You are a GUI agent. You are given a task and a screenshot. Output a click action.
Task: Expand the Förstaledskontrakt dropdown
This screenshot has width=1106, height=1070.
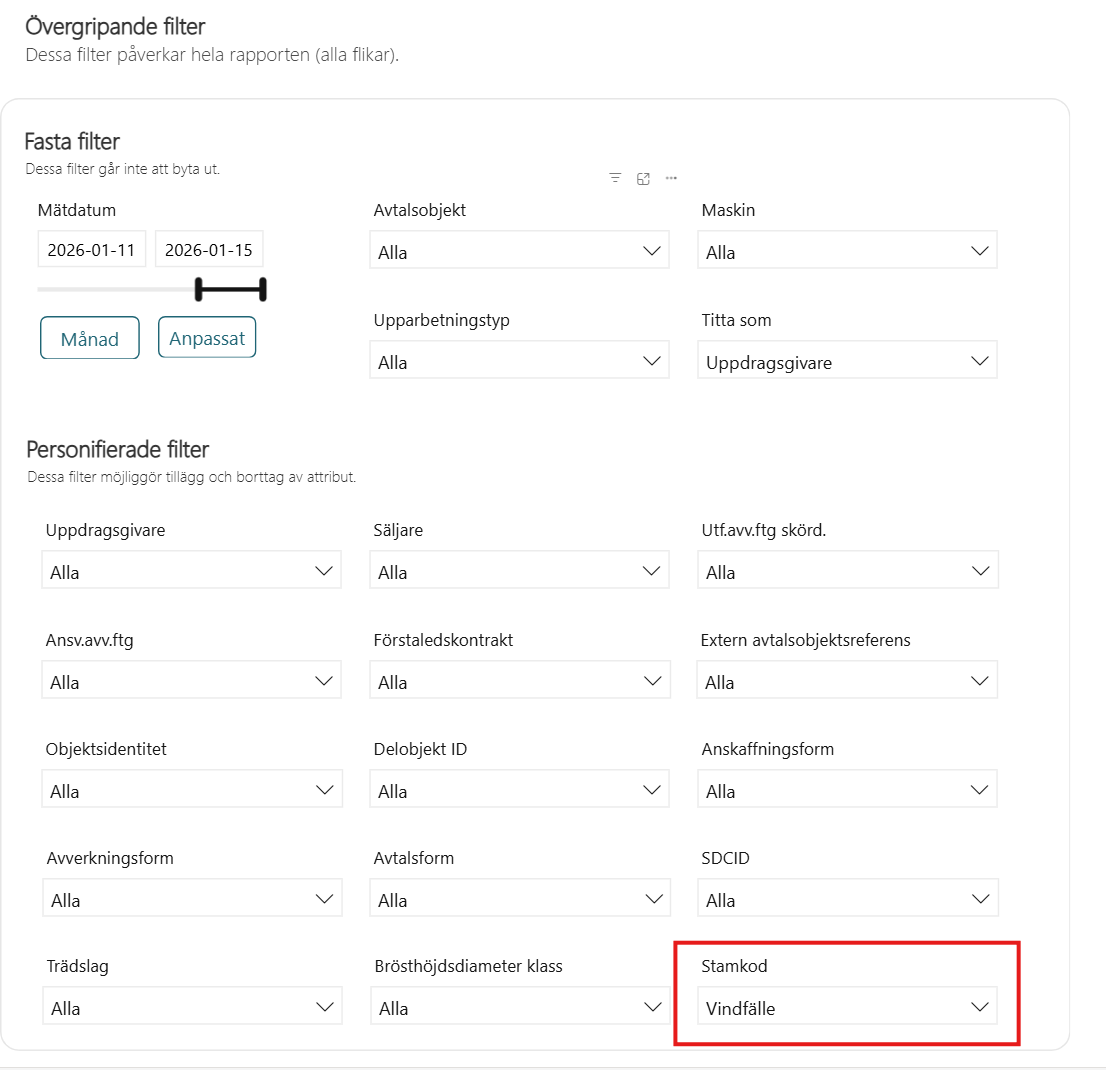pos(519,682)
